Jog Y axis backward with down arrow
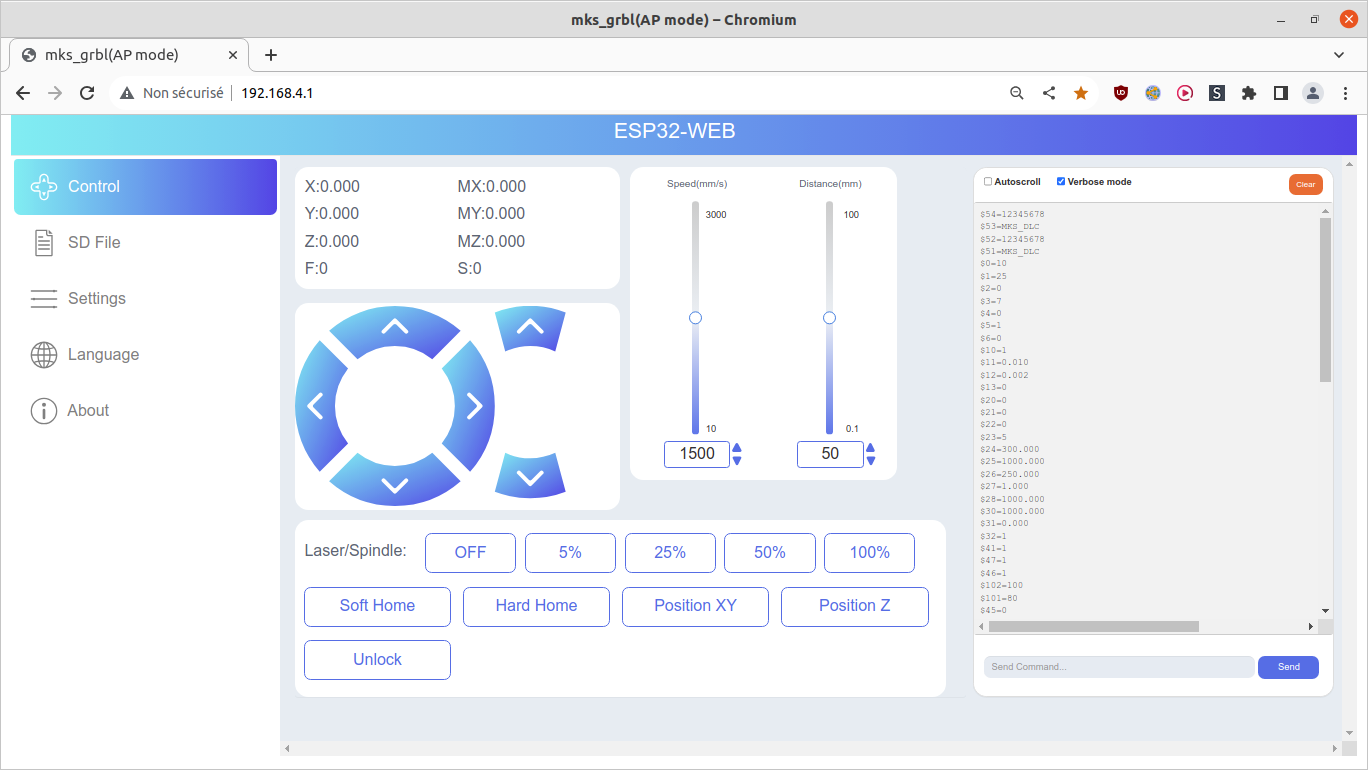The height and width of the screenshot is (770, 1368). click(x=395, y=484)
